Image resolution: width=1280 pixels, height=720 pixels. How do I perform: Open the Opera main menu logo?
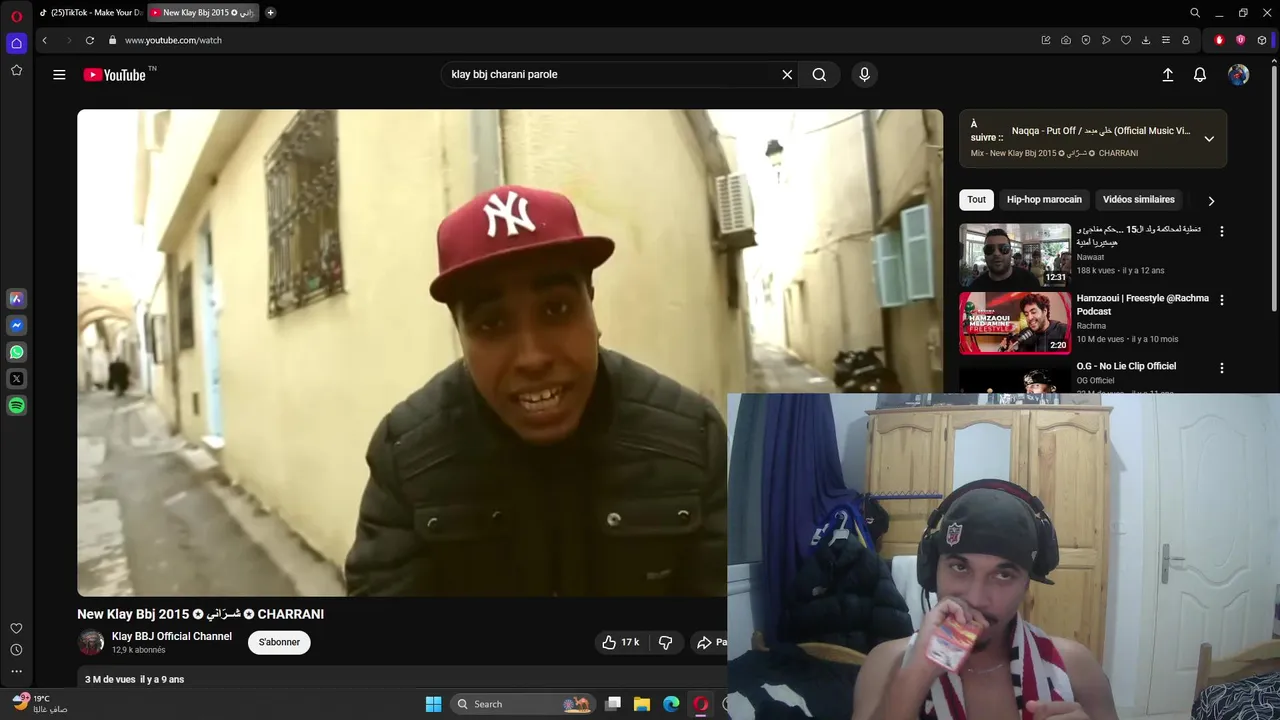coord(16,16)
